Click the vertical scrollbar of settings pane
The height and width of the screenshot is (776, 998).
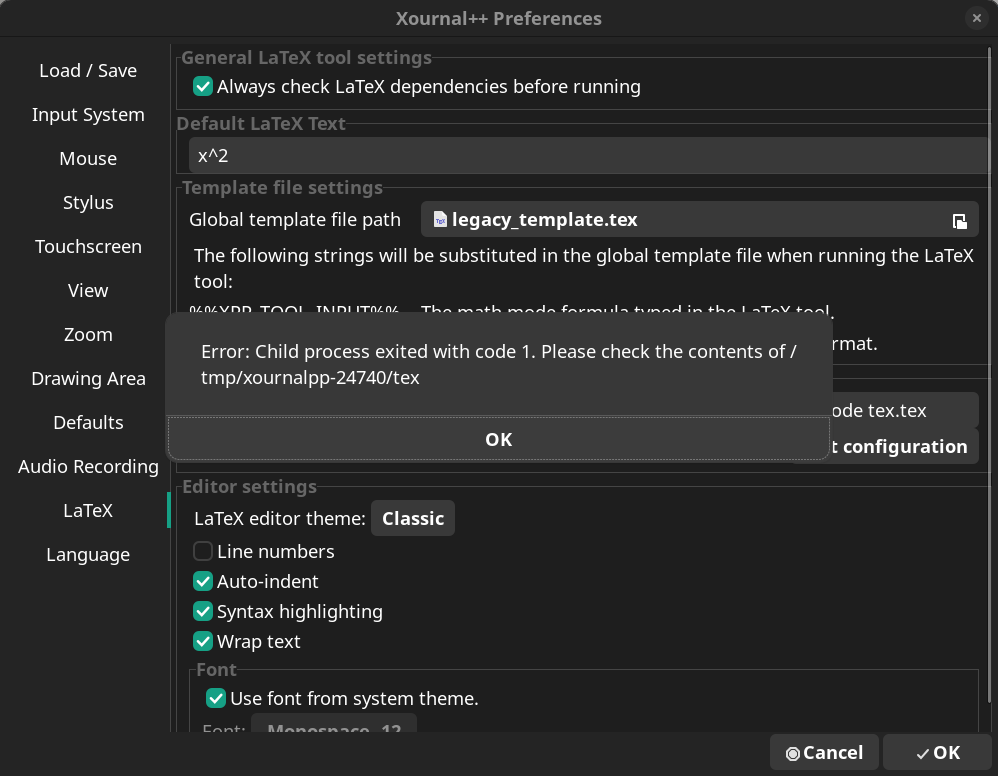point(990,376)
